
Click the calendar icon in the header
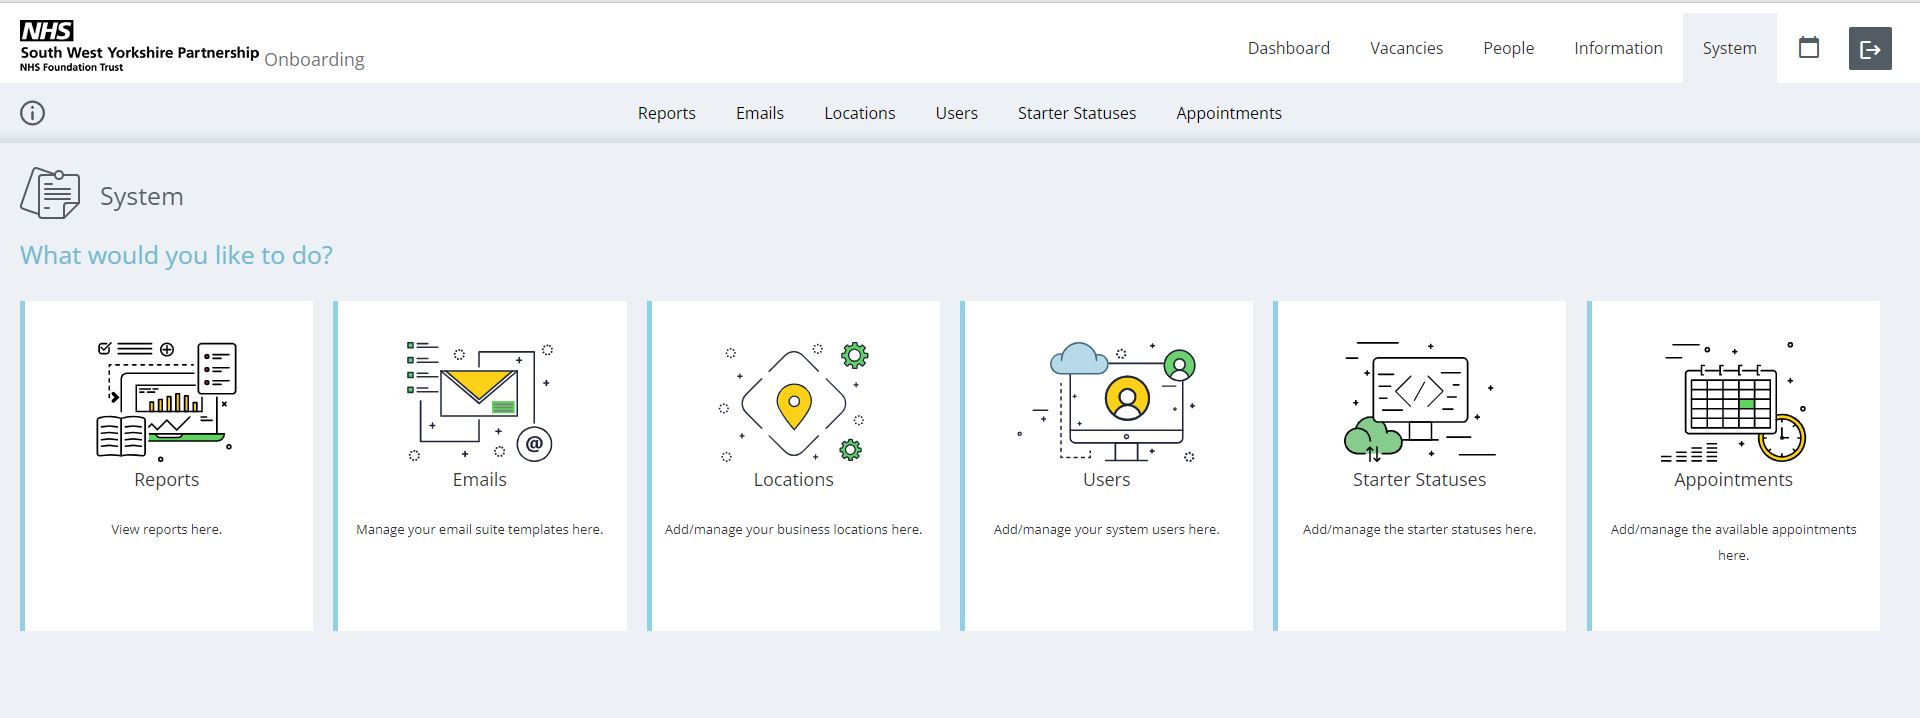[x=1808, y=48]
